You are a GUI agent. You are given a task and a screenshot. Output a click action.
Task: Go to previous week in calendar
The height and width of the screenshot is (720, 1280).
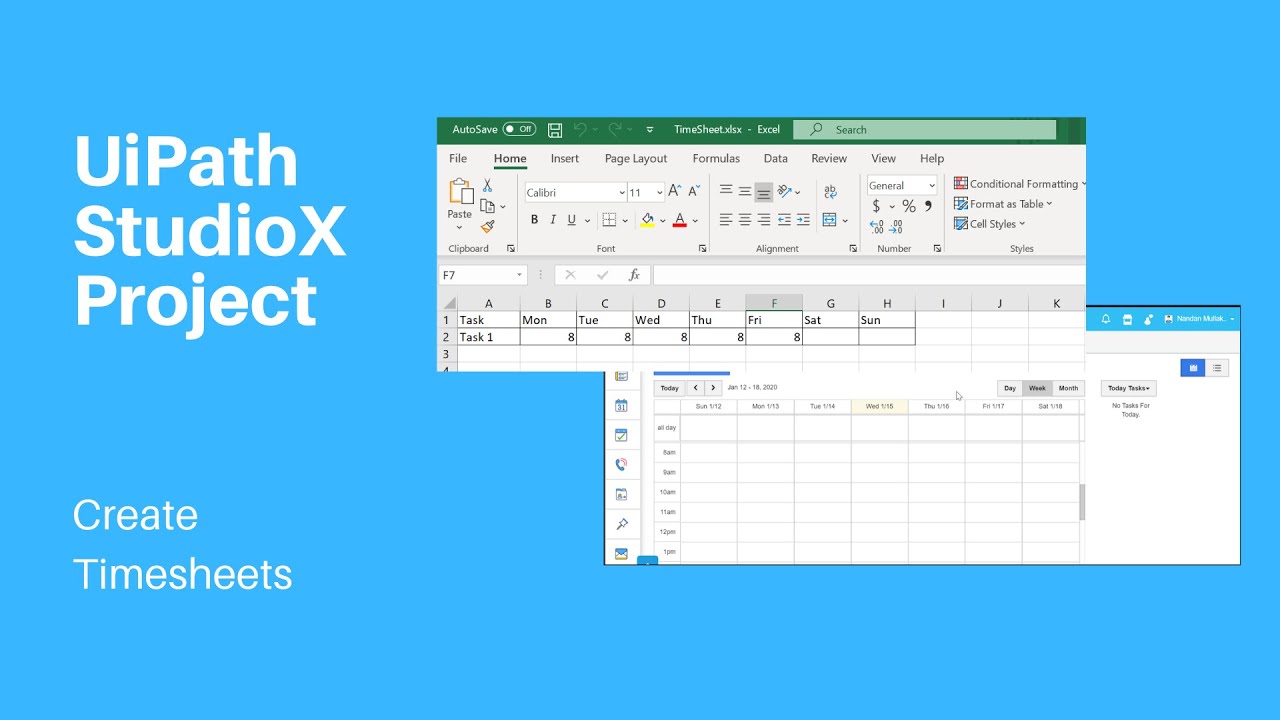point(695,388)
